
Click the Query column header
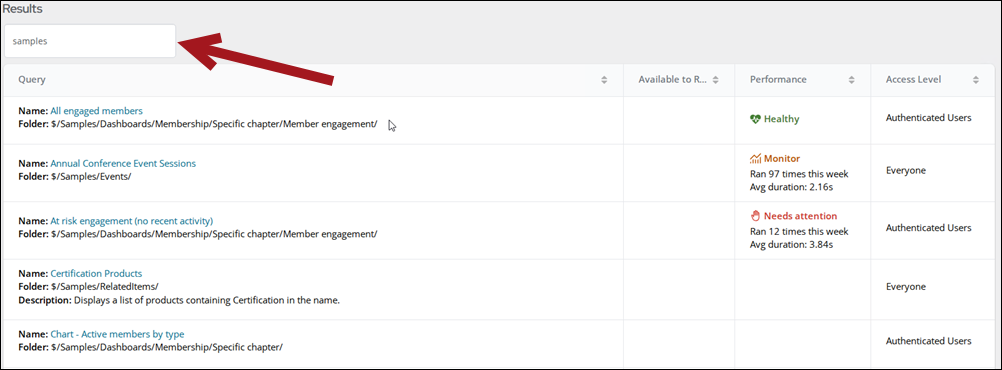point(32,80)
